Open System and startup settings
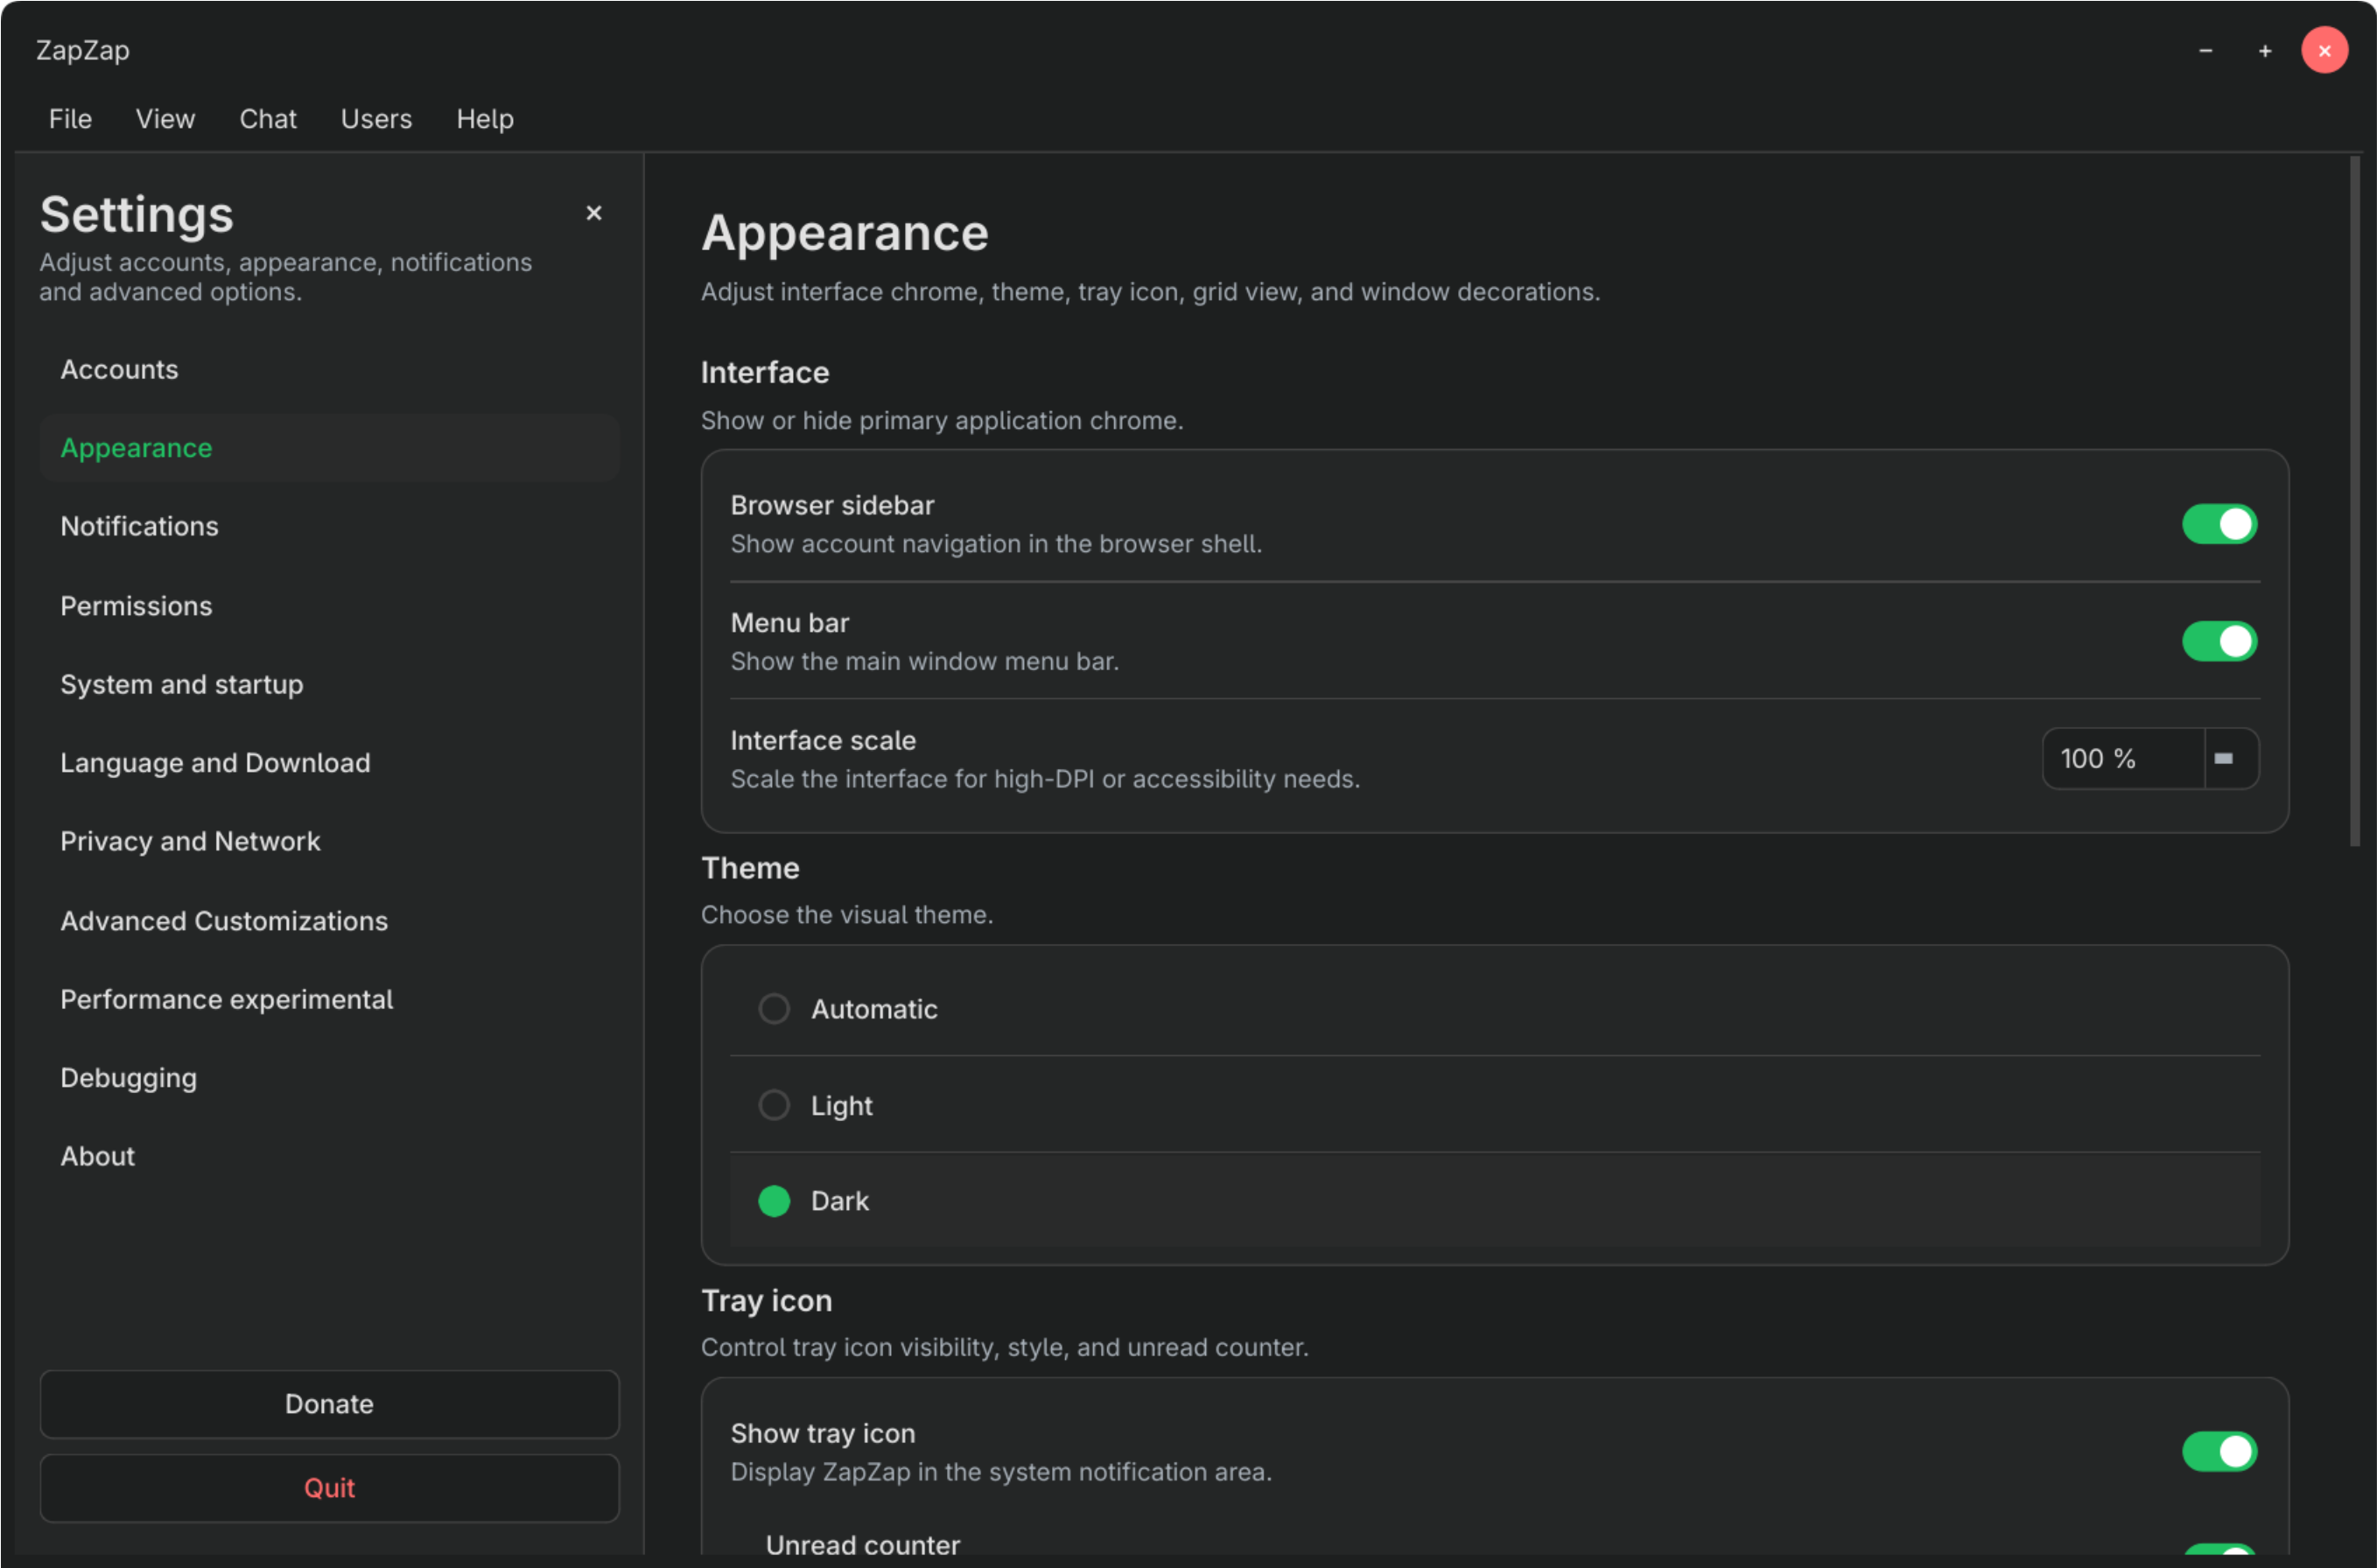This screenshot has width=2377, height=1568. pyautogui.click(x=329, y=685)
